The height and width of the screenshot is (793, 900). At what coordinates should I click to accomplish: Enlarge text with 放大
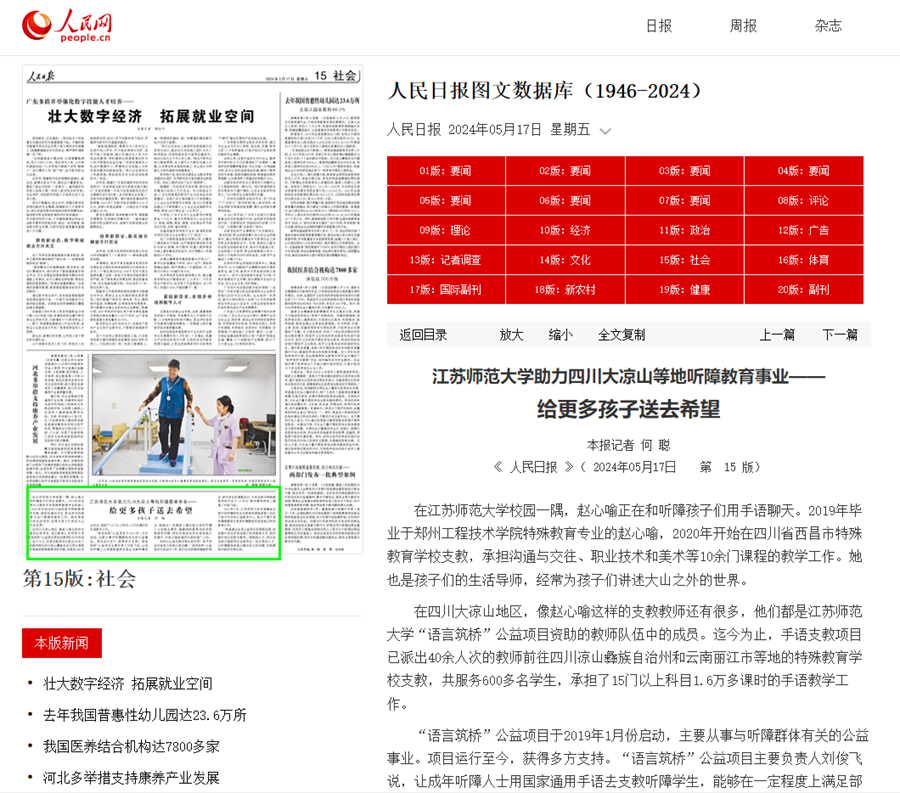click(x=511, y=335)
